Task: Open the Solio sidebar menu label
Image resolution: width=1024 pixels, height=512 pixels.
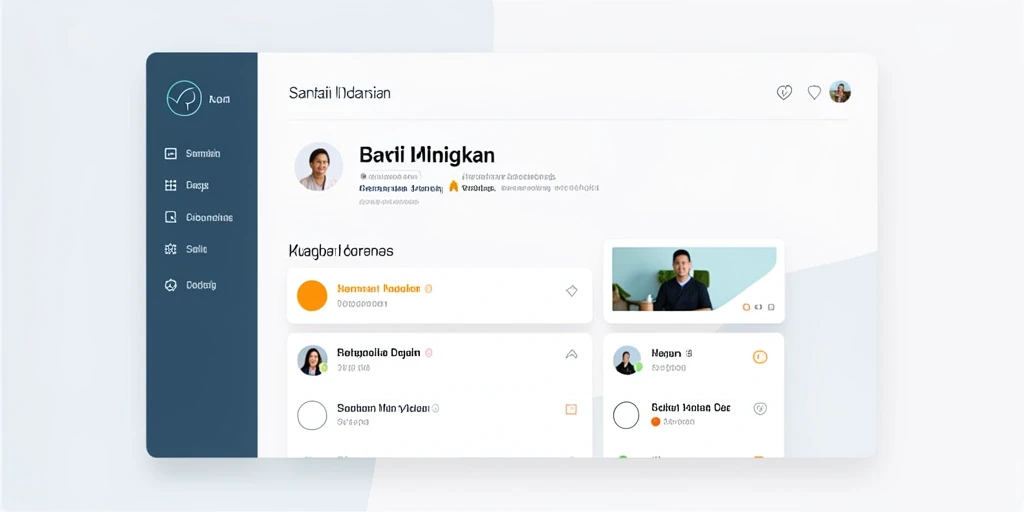Action: coord(197,249)
